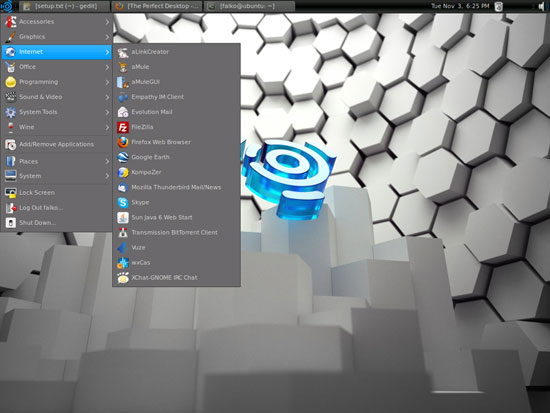Choose Add/Remove Applications entry
The height and width of the screenshot is (413, 550).
click(x=56, y=144)
